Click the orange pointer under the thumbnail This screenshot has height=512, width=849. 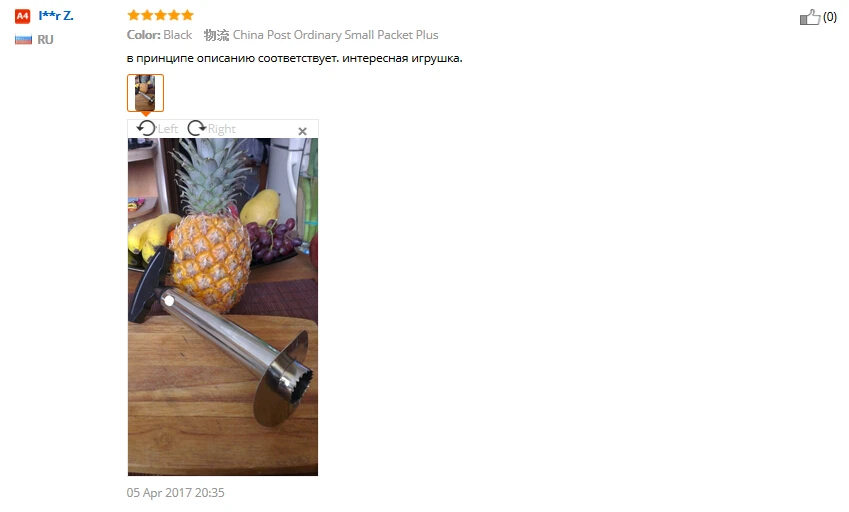pos(146,114)
